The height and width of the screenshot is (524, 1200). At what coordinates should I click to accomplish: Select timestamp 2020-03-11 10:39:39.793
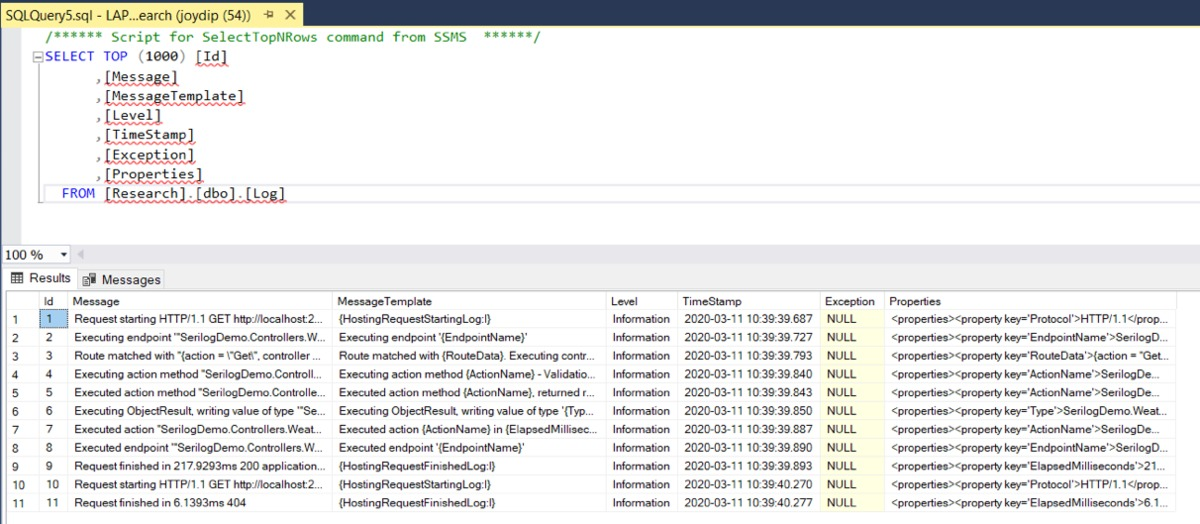749,356
